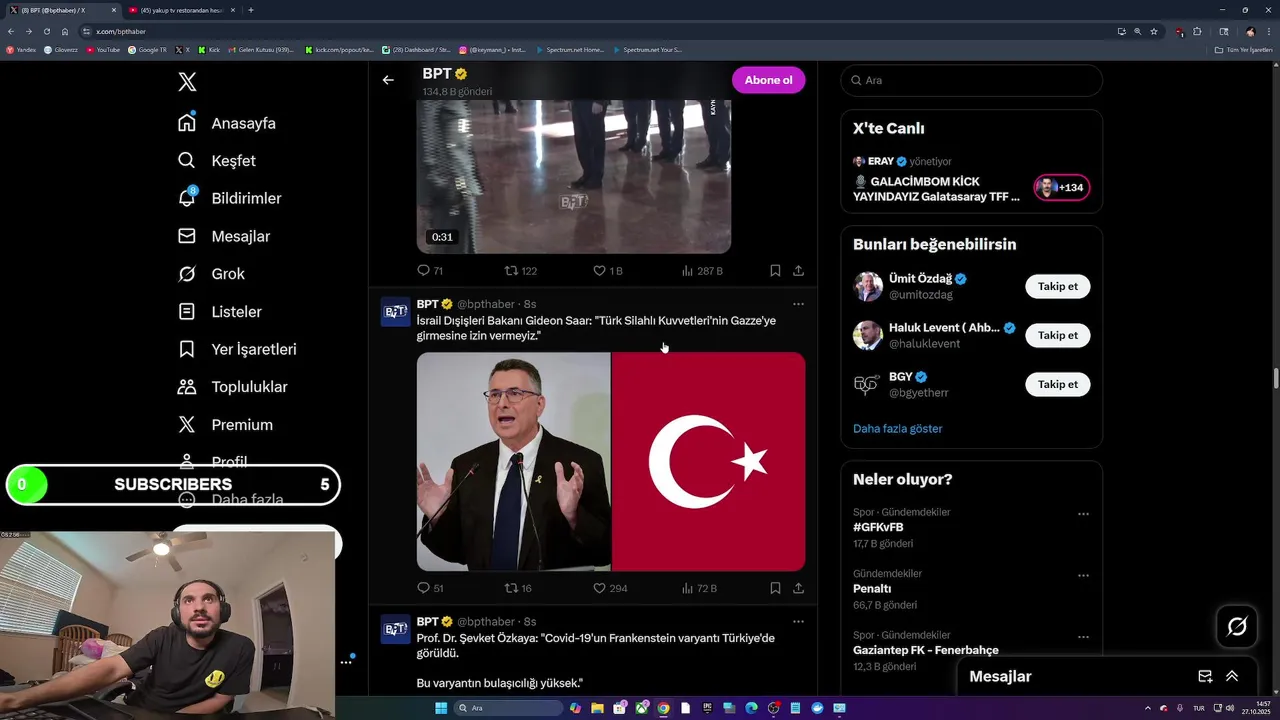
Task: Star this page in address bar
Action: click(x=1153, y=31)
